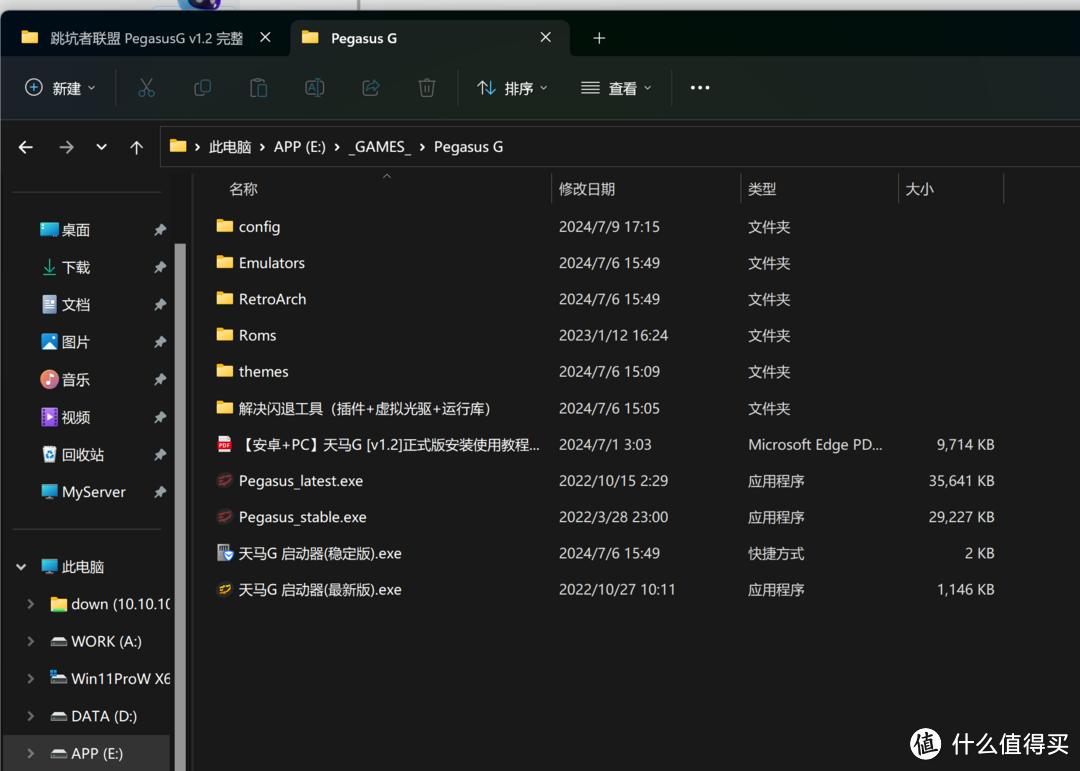Select the PDF tutorial file icon
This screenshot has height=771, width=1080.
tap(225, 445)
